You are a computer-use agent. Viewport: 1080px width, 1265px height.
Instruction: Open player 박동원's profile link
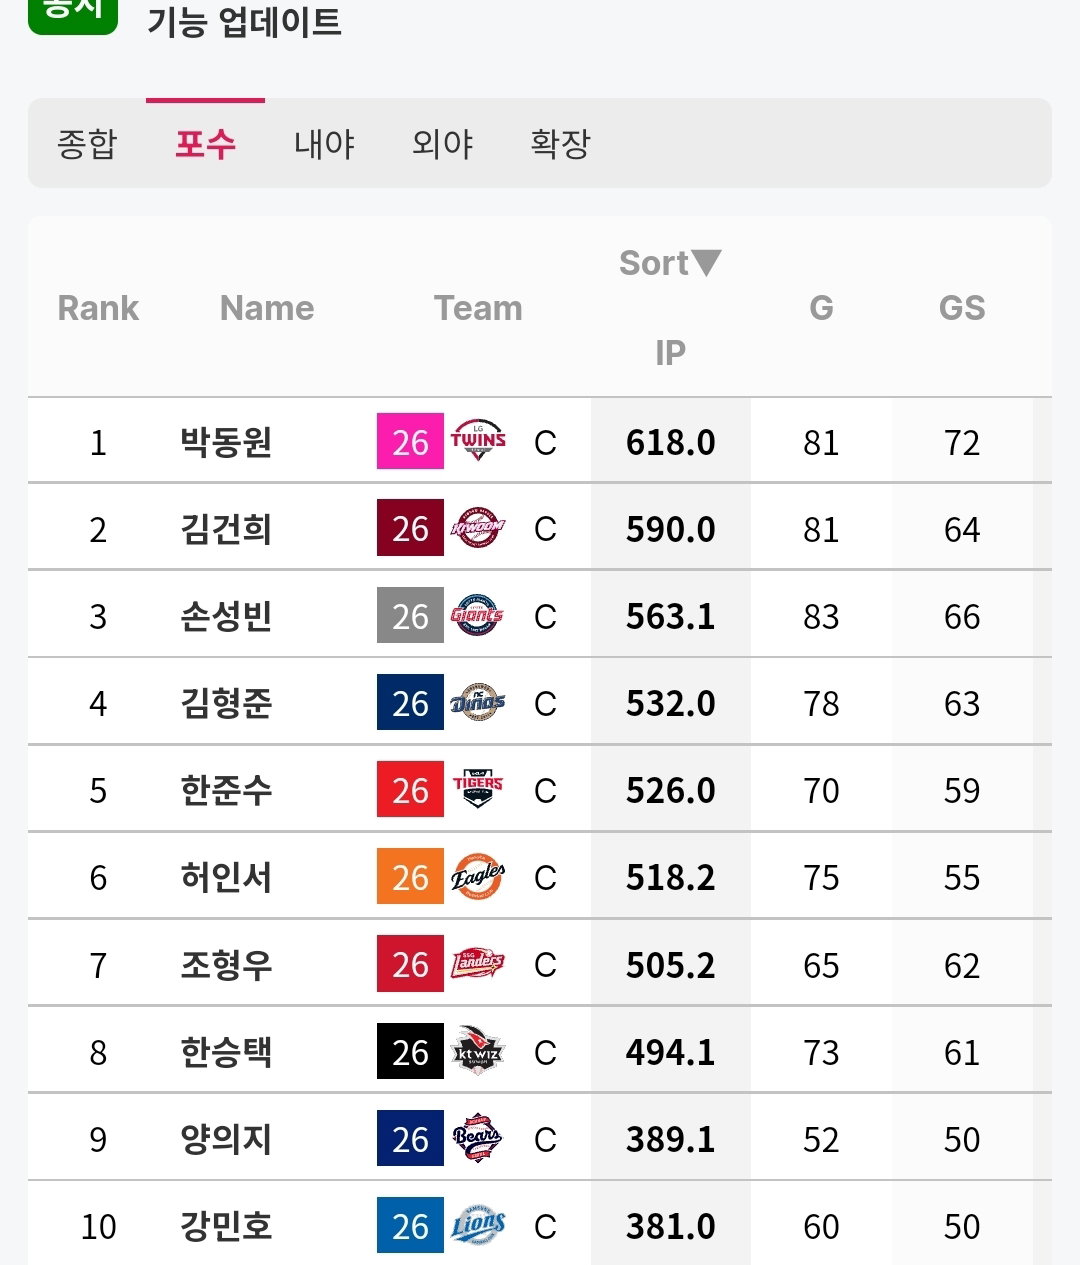coord(226,441)
